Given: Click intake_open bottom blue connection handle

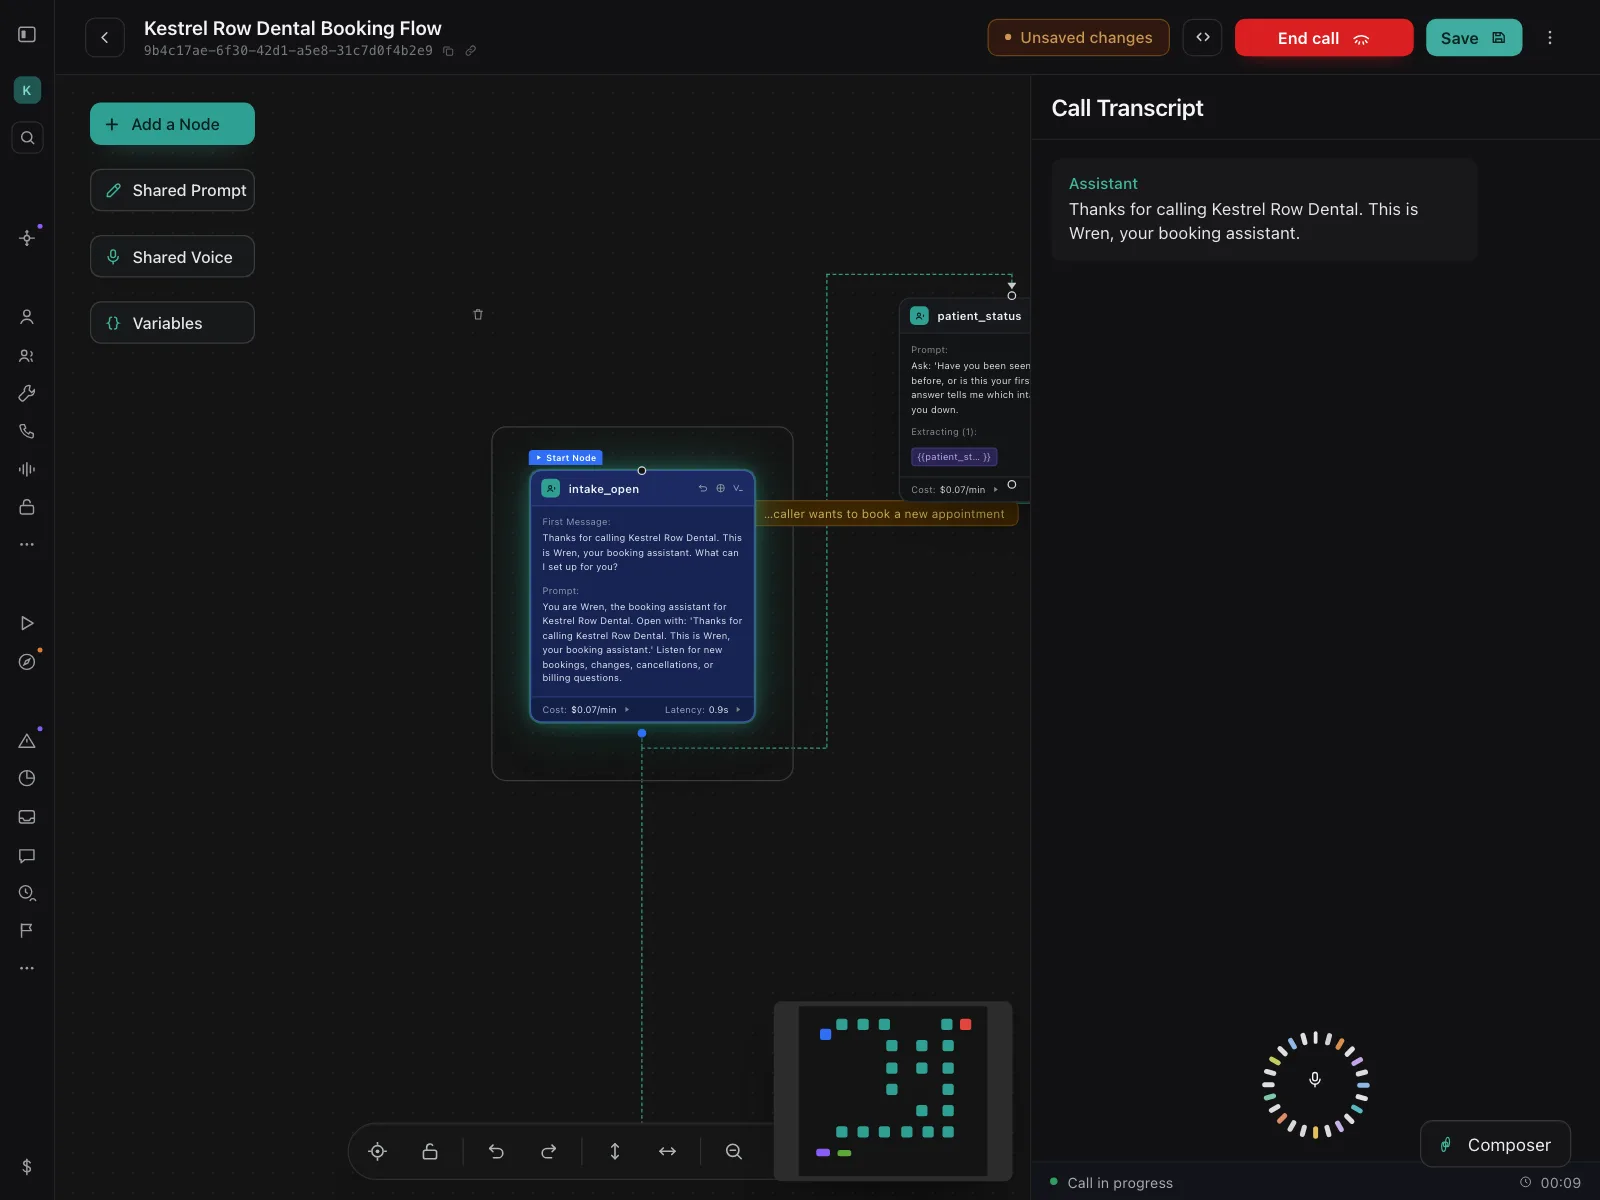Looking at the screenshot, I should click(x=642, y=733).
